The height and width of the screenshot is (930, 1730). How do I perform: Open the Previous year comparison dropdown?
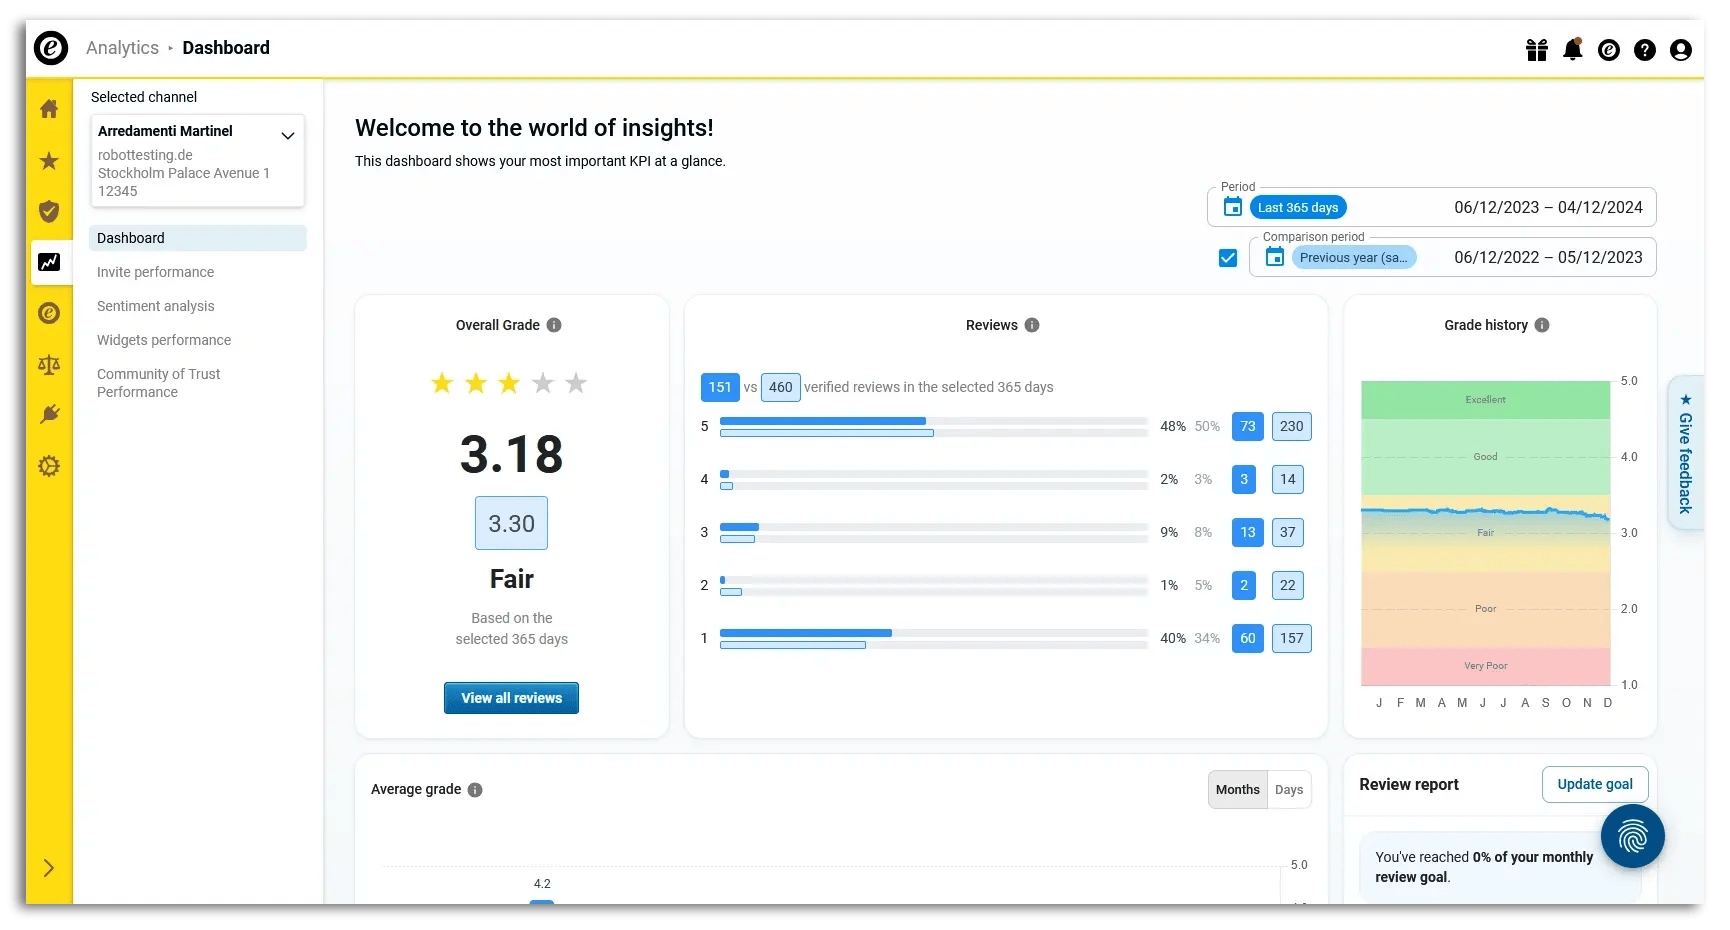(1355, 257)
